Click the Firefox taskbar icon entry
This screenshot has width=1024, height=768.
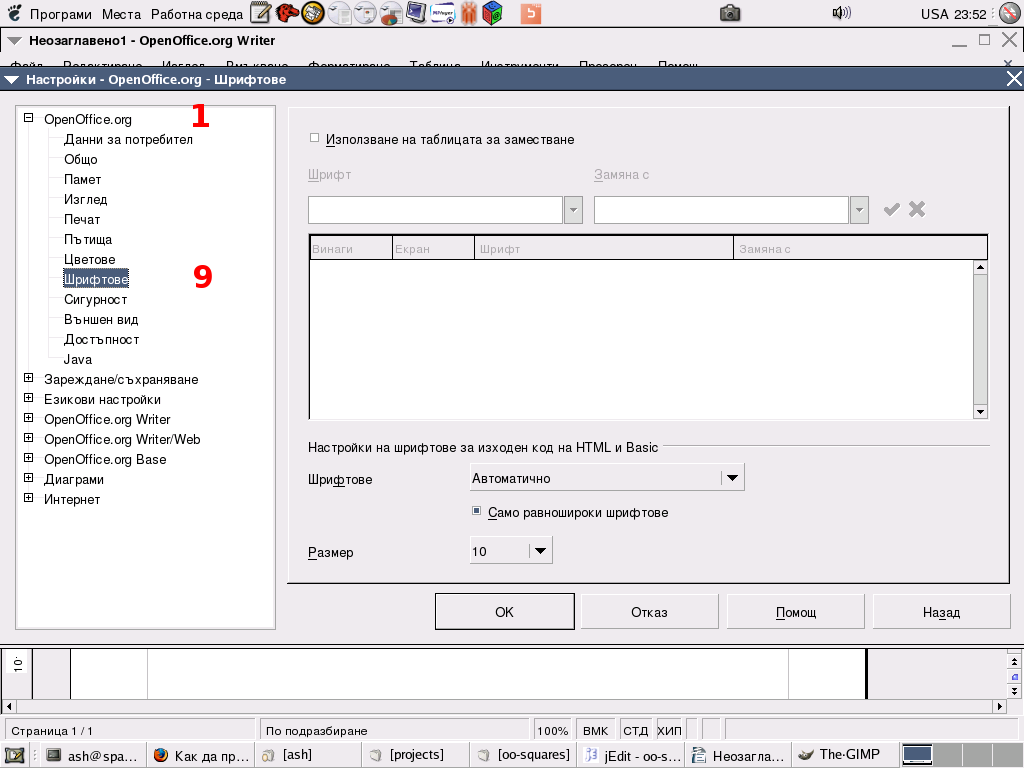(x=201, y=755)
